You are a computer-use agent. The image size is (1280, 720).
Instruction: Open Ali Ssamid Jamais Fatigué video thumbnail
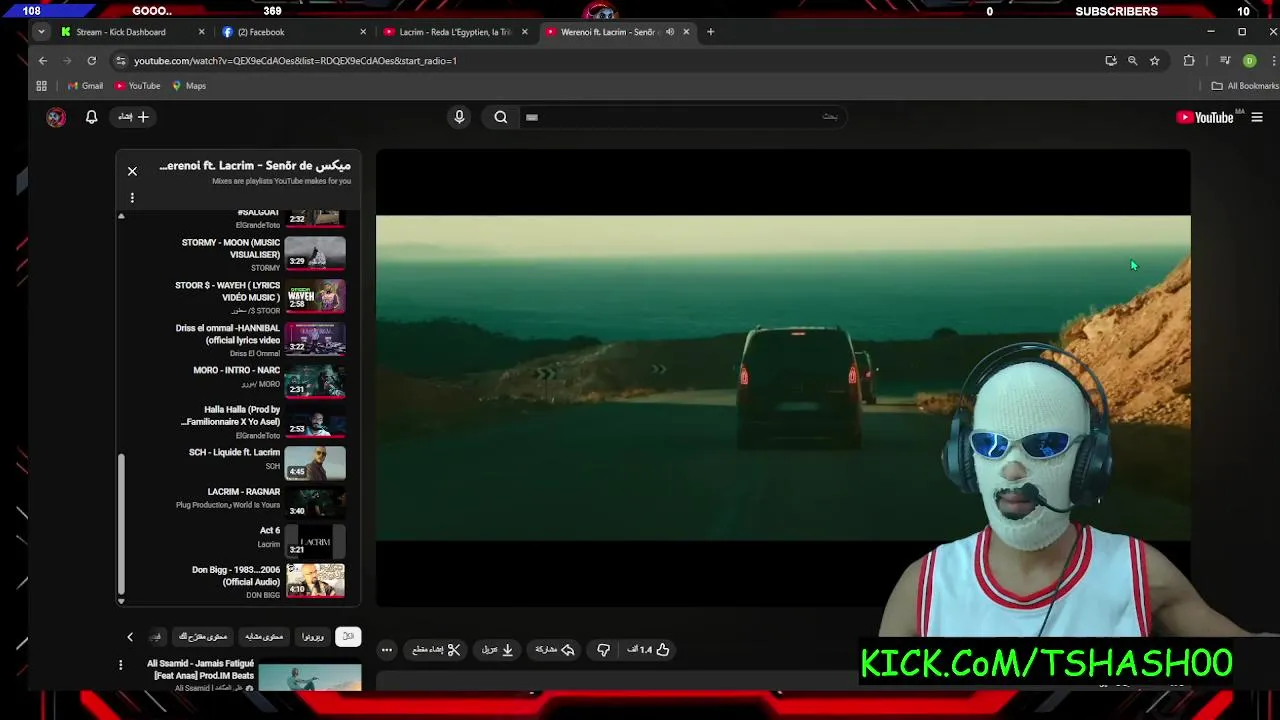pyautogui.click(x=310, y=677)
